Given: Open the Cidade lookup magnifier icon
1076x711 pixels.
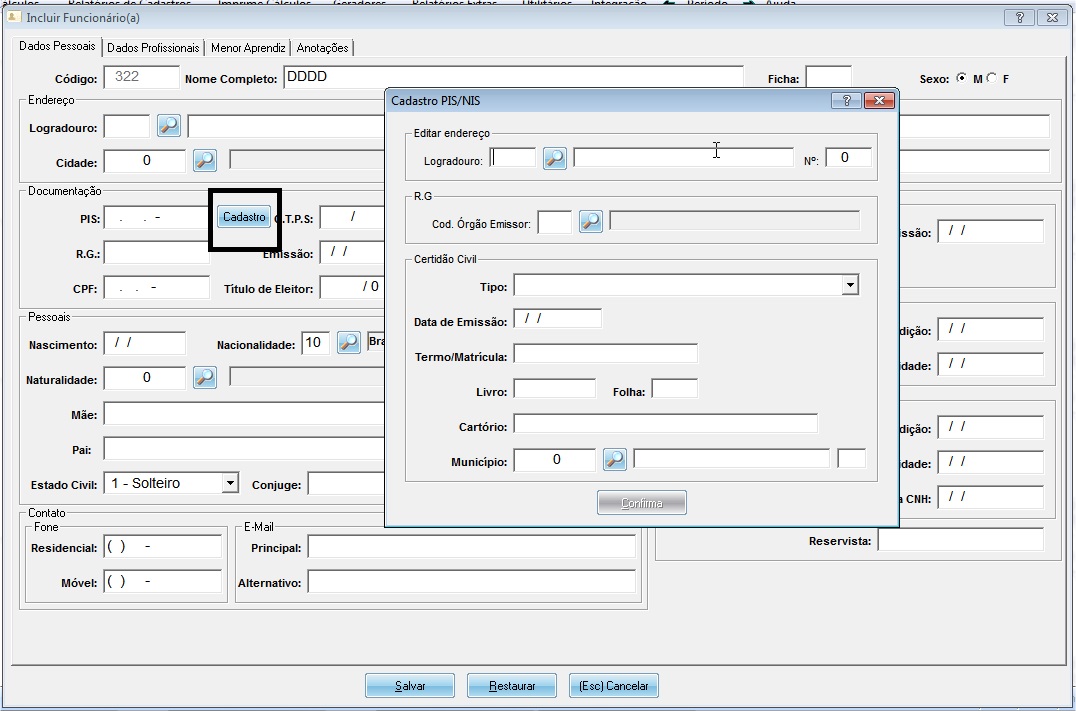Looking at the screenshot, I should coord(204,160).
